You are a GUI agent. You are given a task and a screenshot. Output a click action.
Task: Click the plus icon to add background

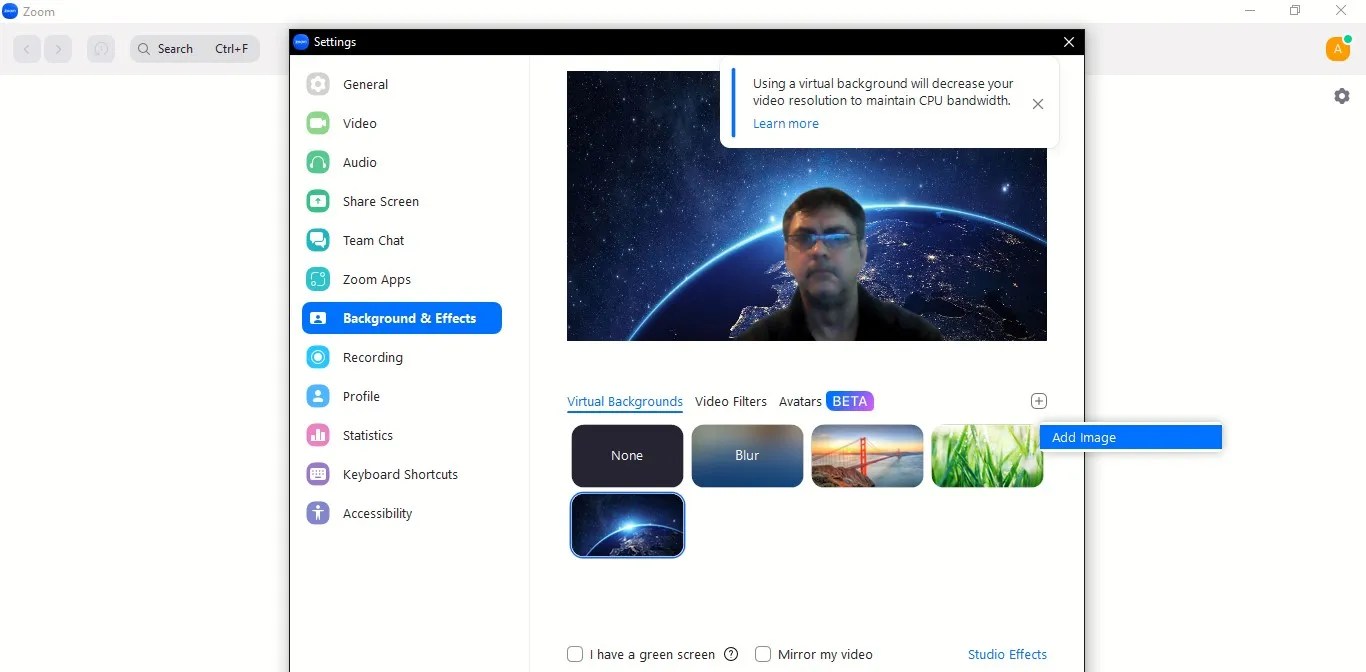[1039, 401]
